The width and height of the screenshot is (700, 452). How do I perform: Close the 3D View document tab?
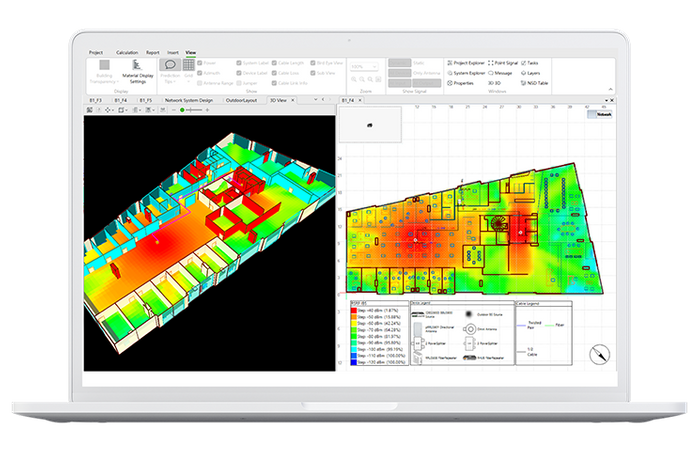coord(293,101)
